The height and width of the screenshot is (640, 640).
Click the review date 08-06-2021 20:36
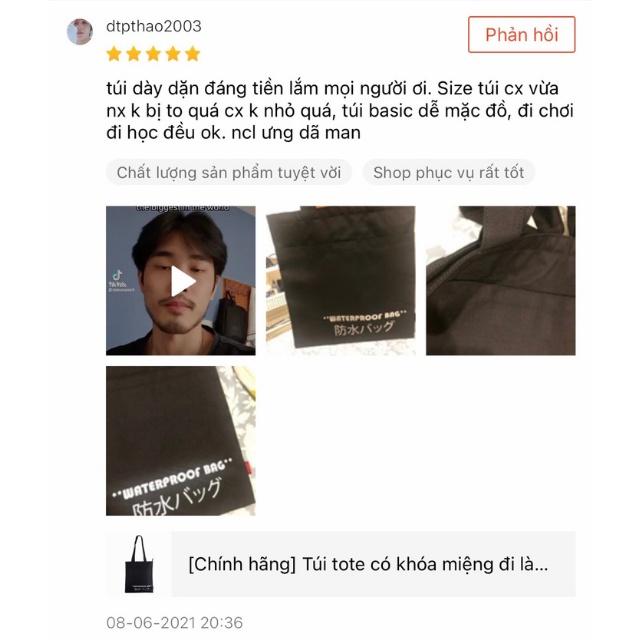[x=175, y=623]
